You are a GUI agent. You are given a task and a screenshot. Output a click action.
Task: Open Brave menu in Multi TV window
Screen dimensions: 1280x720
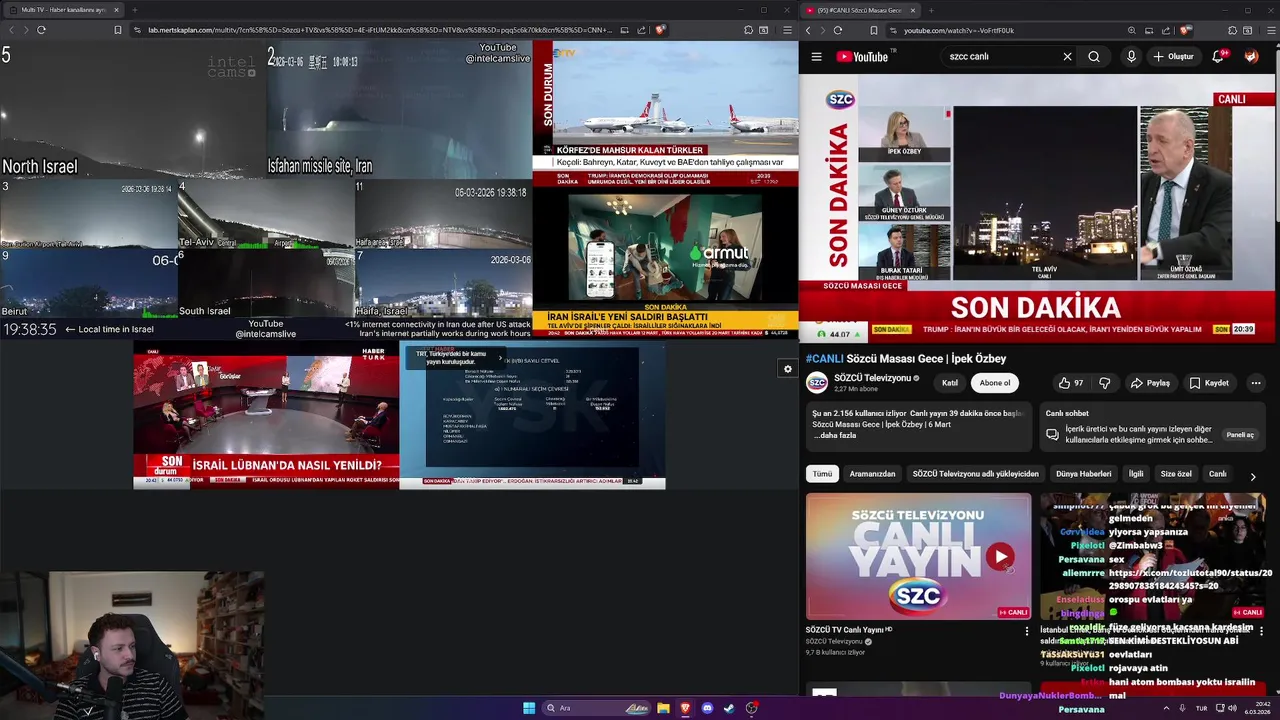(787, 30)
